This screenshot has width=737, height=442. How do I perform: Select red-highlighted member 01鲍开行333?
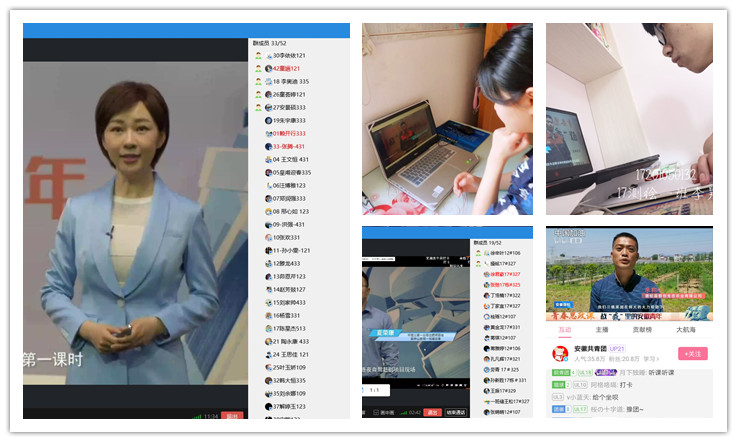pyautogui.click(x=289, y=133)
